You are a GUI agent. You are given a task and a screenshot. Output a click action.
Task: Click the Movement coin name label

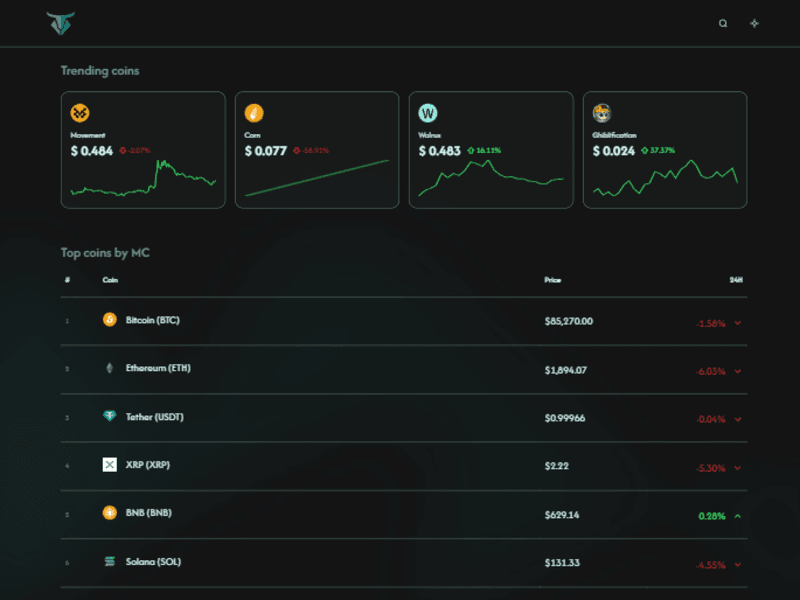pos(88,135)
